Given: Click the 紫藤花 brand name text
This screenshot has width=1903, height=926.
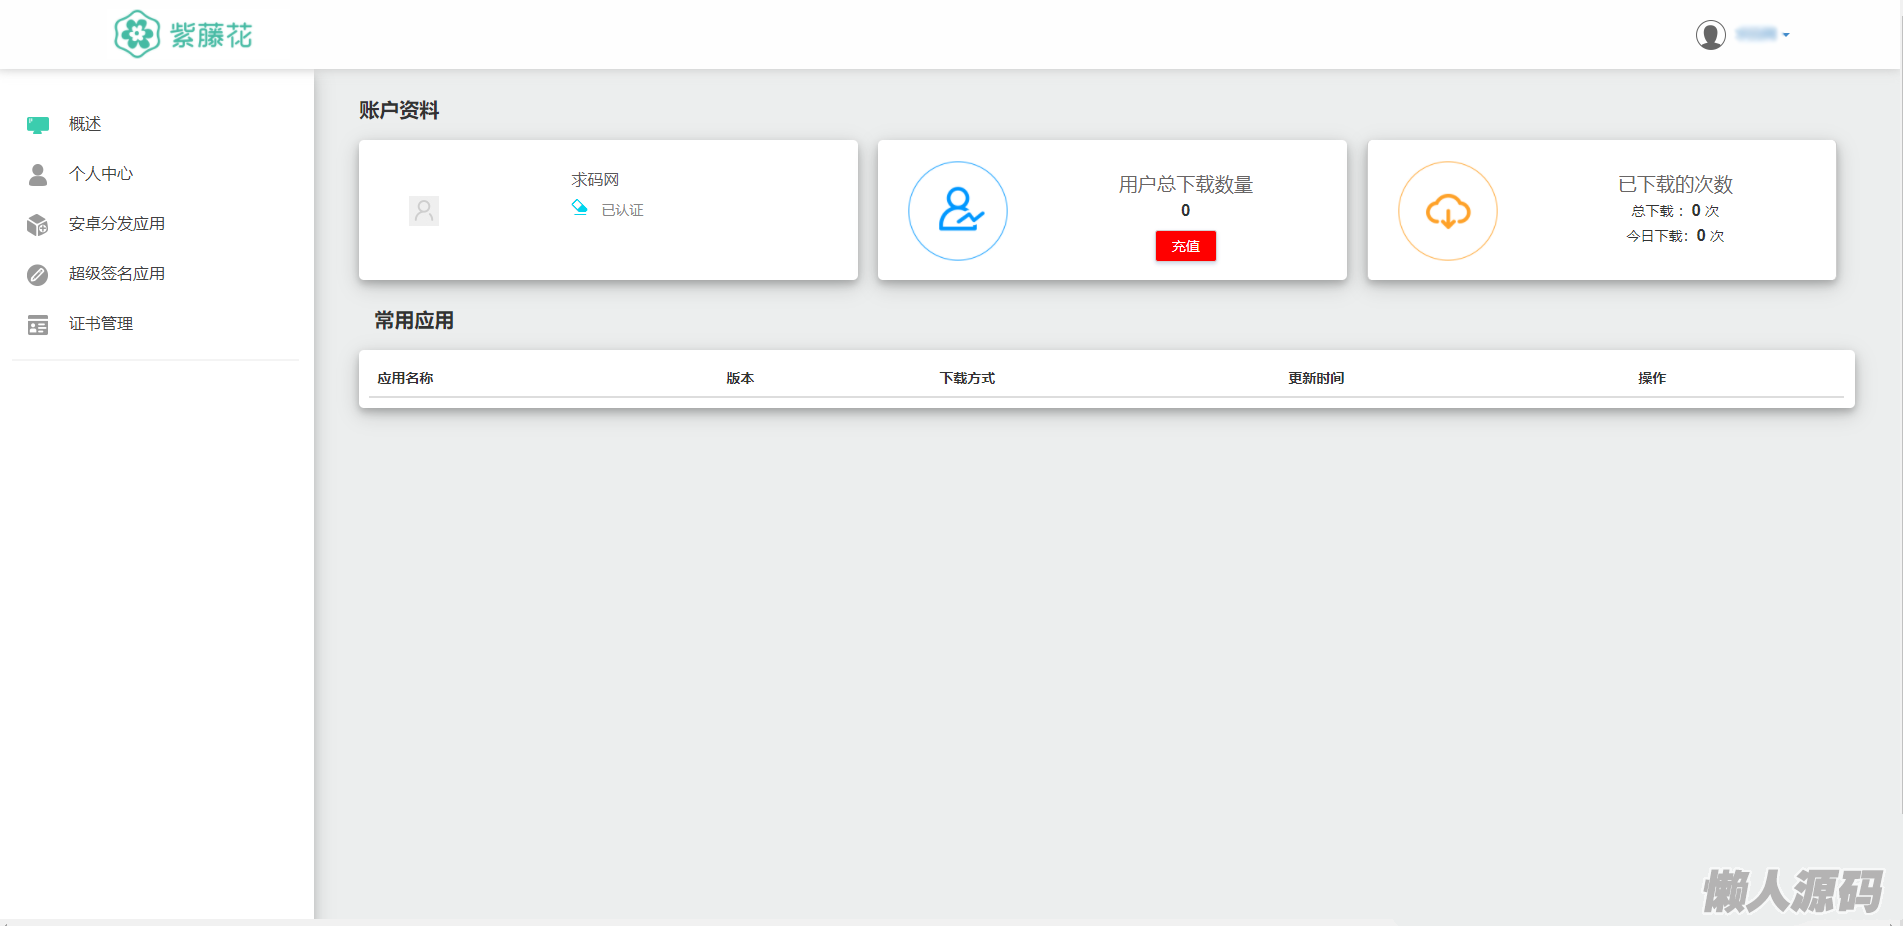Looking at the screenshot, I should pyautogui.click(x=211, y=36).
